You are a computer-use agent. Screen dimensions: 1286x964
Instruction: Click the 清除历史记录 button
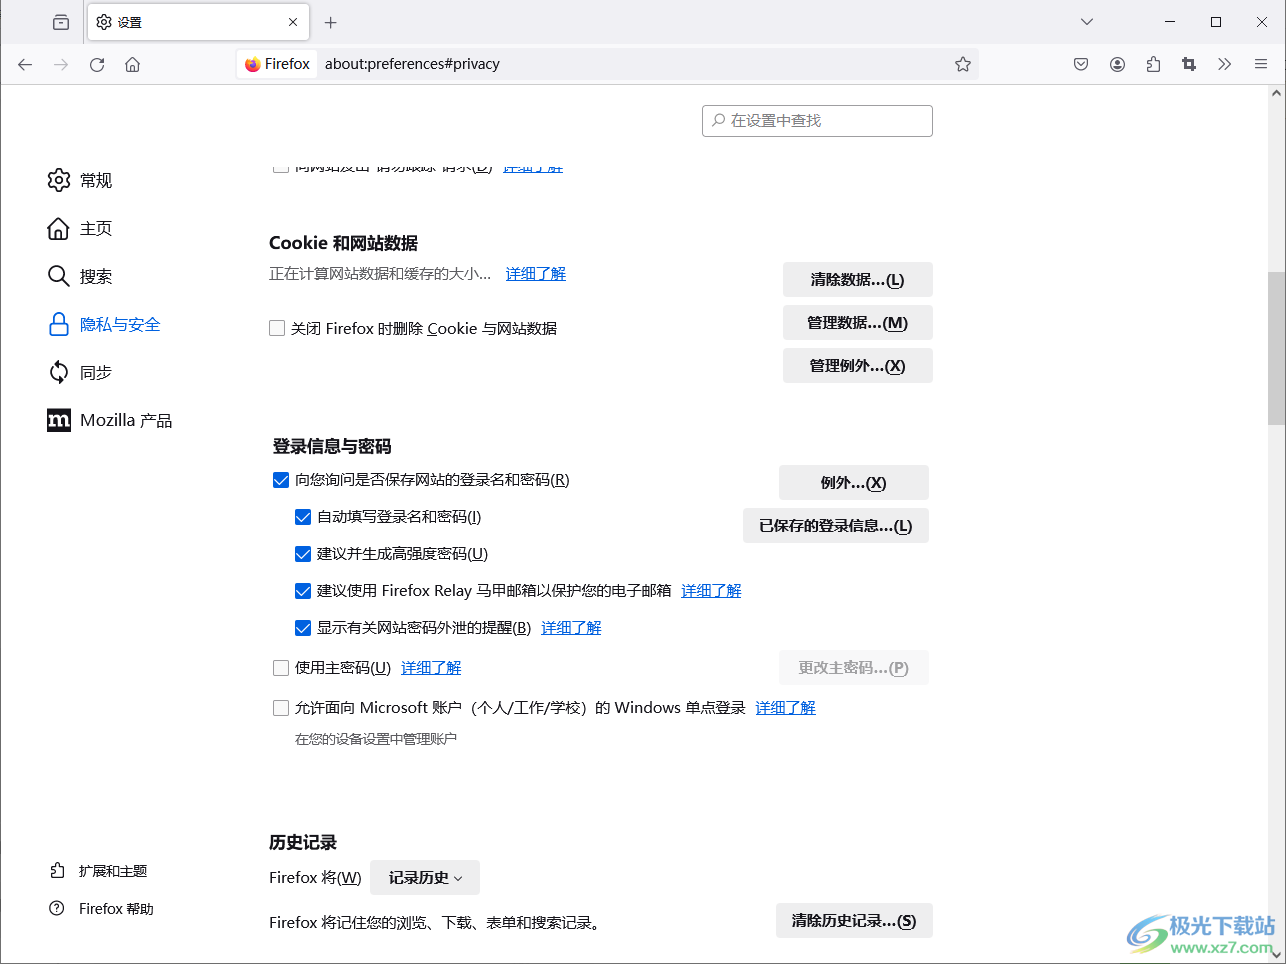pyautogui.click(x=854, y=921)
